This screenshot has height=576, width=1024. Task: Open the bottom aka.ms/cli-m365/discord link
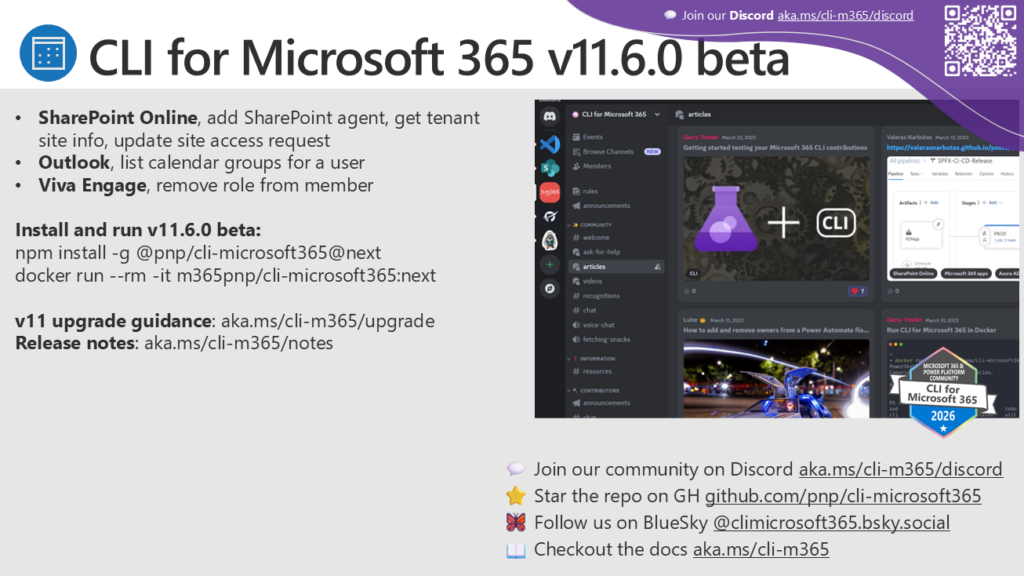pyautogui.click(x=901, y=469)
